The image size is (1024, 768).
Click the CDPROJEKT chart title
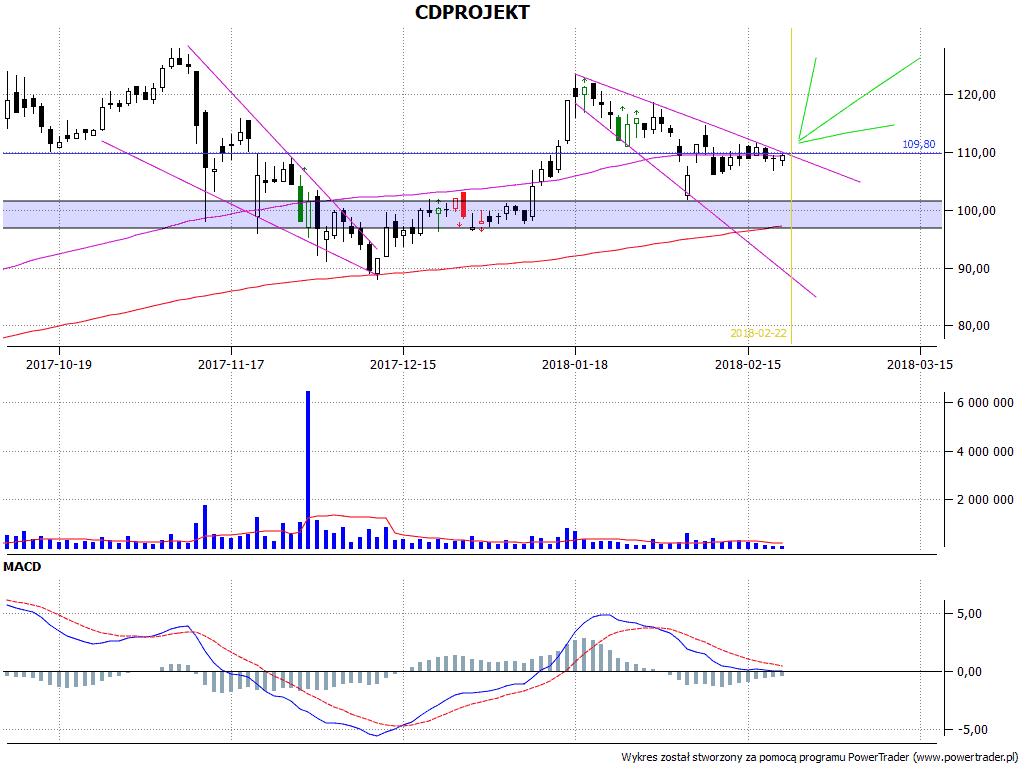(x=472, y=12)
